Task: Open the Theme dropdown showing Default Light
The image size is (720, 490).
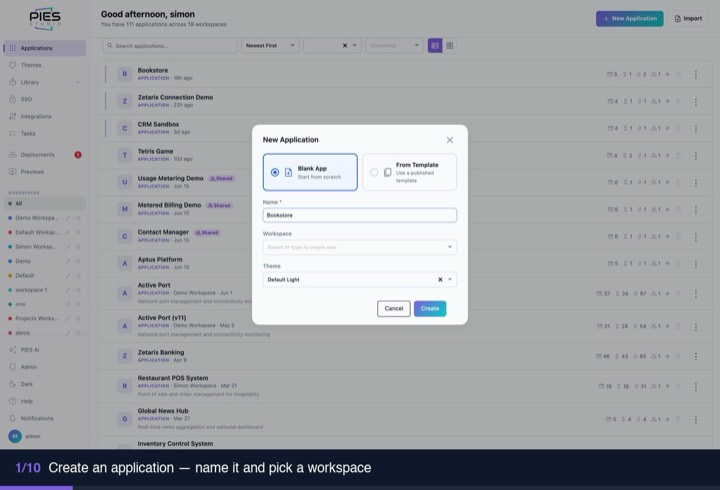Action: (x=360, y=279)
